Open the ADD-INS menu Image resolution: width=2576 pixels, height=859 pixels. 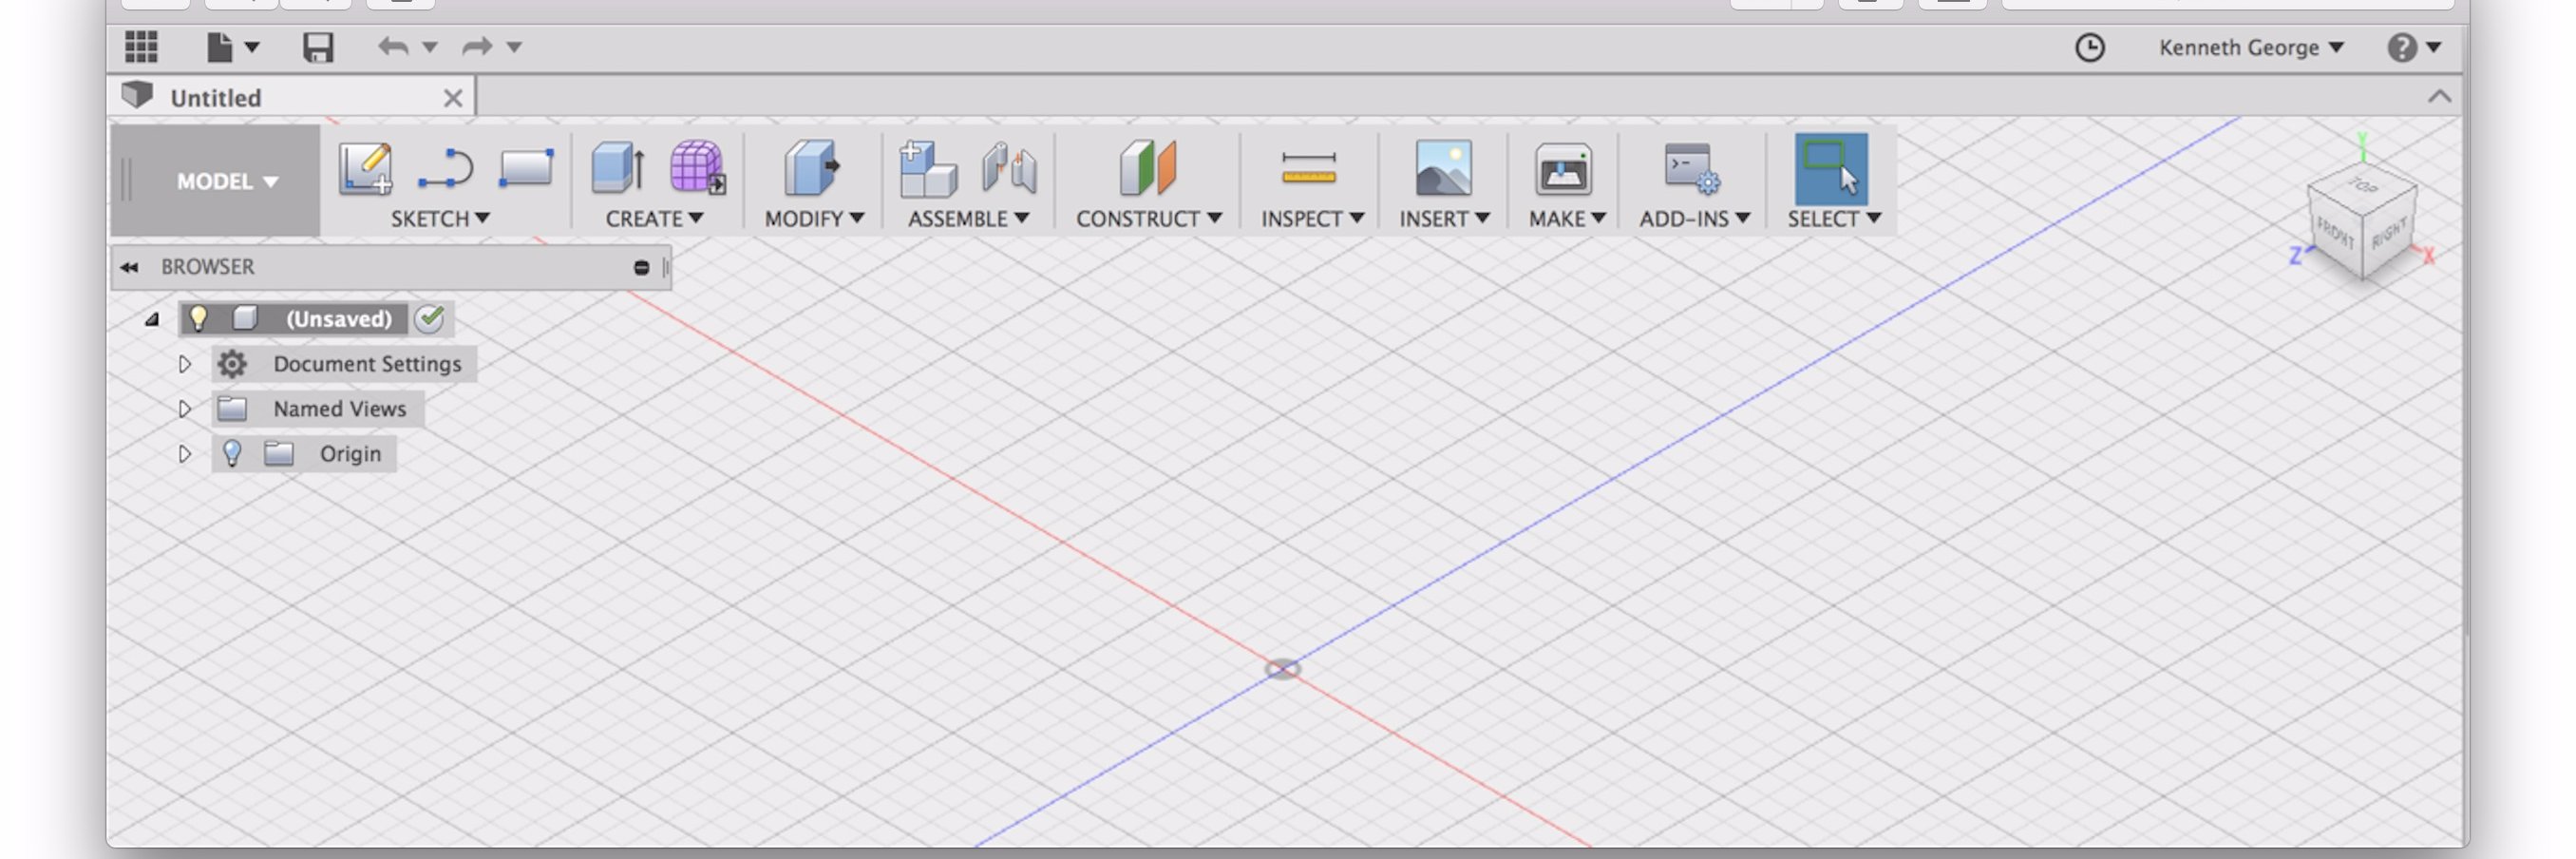(1694, 218)
